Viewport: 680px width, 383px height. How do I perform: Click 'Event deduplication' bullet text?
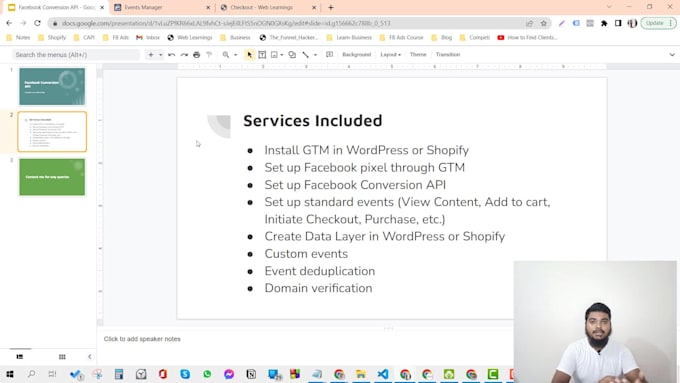(320, 271)
